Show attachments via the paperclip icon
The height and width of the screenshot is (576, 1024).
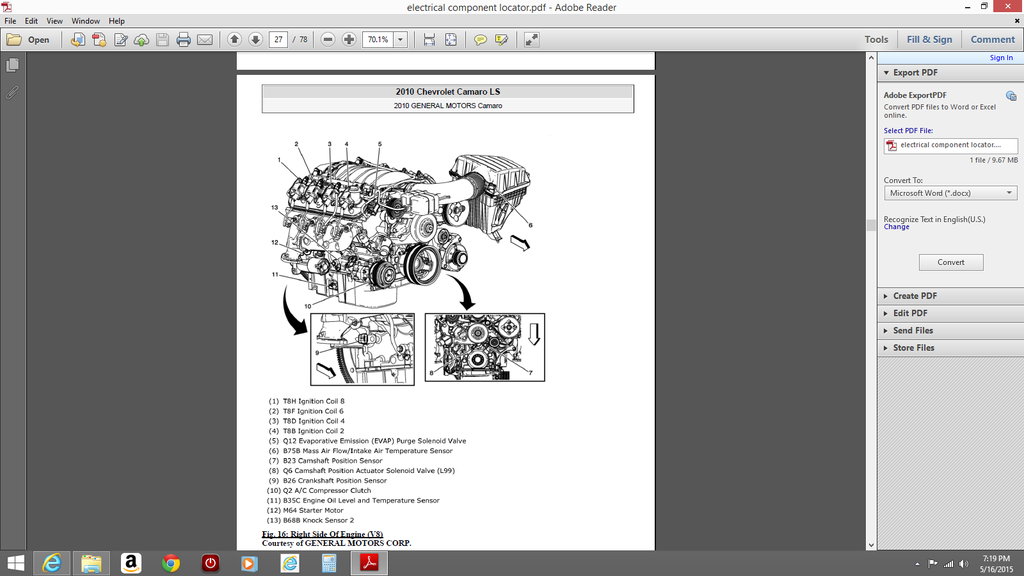tap(13, 92)
